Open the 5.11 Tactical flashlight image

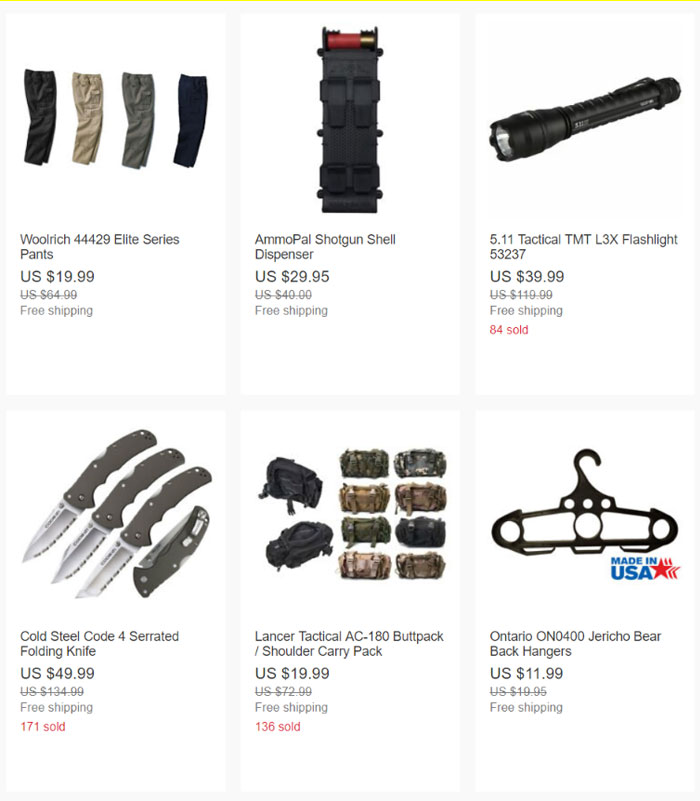pyautogui.click(x=585, y=119)
